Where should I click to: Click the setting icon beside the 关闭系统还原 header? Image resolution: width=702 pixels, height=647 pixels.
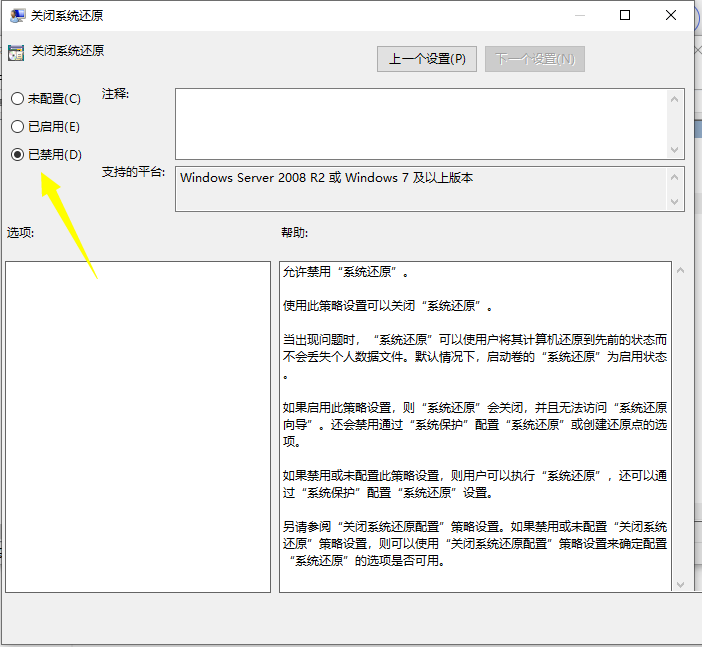point(16,52)
